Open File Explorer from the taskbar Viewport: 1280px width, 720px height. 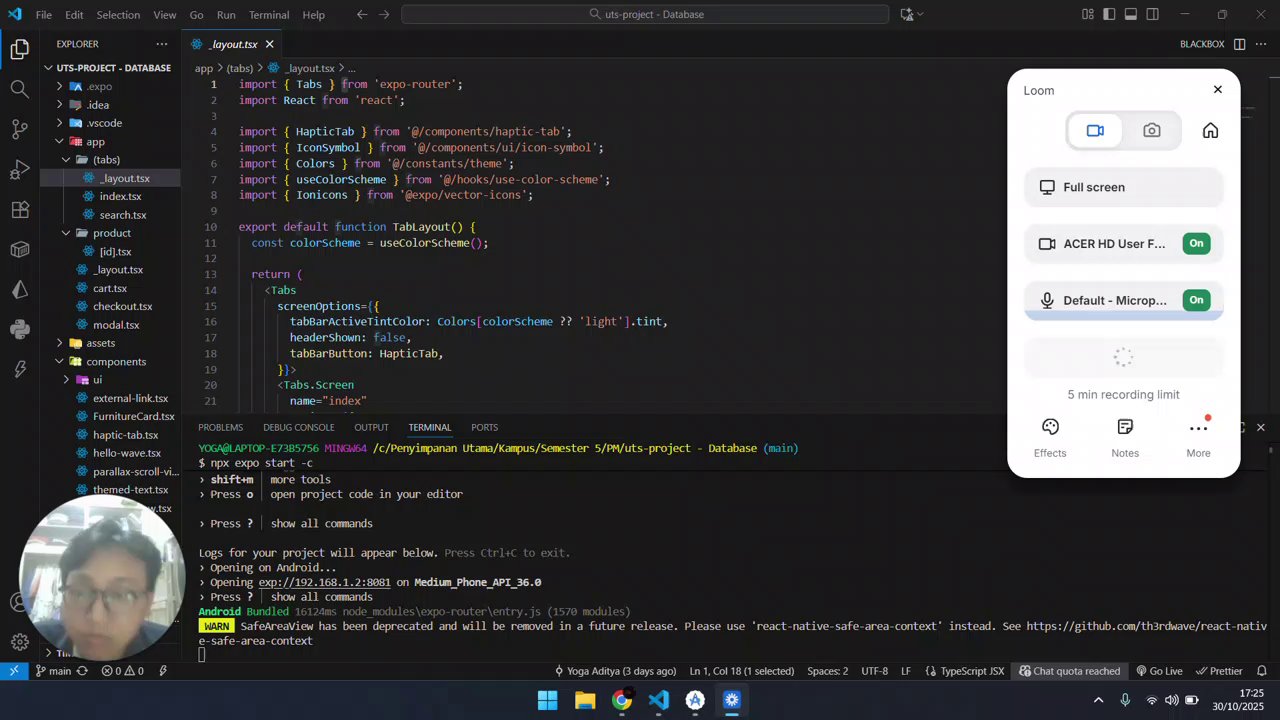click(585, 700)
